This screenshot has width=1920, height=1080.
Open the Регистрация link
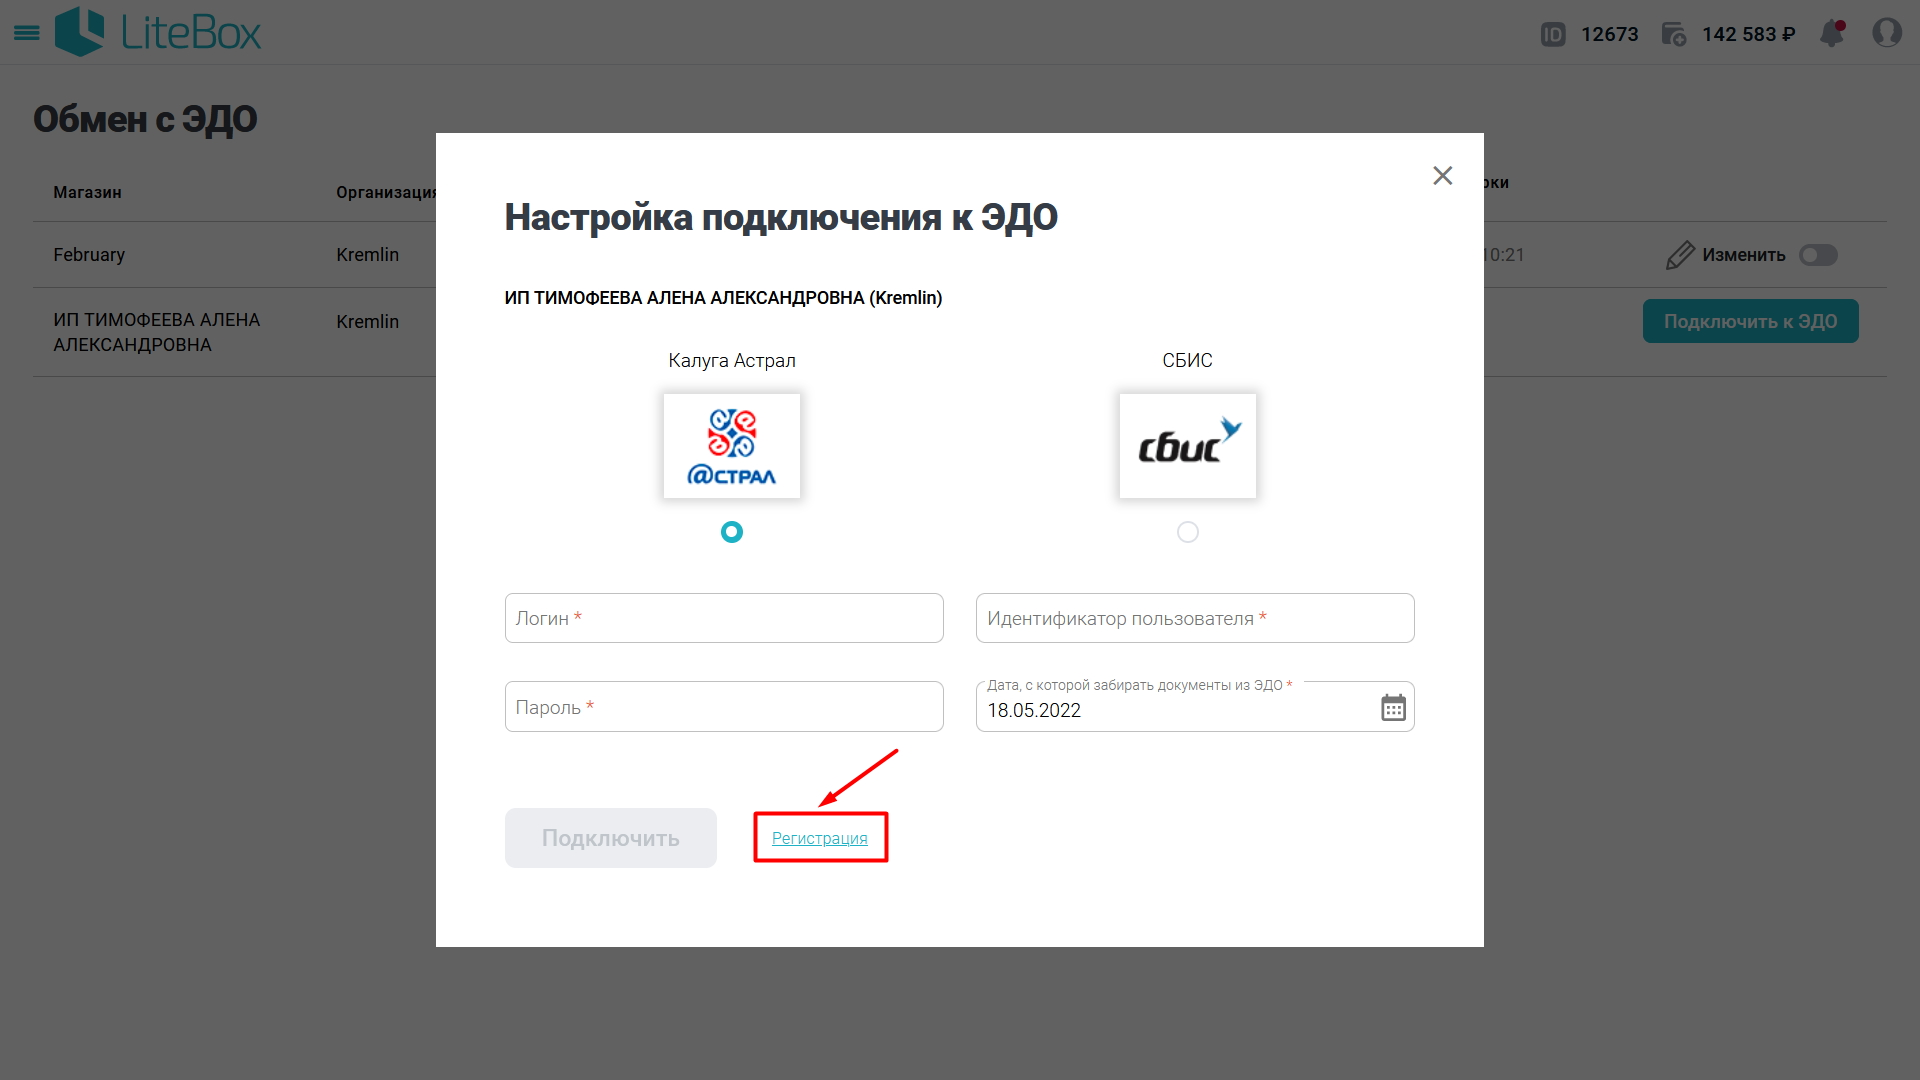tap(820, 838)
